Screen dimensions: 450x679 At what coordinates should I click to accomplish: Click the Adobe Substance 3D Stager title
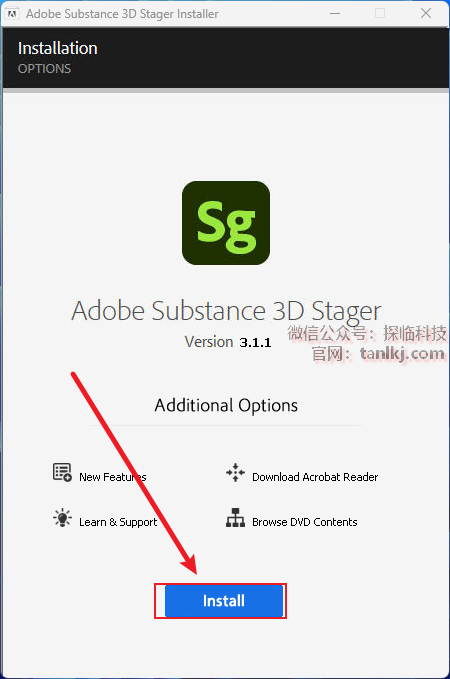point(226,312)
